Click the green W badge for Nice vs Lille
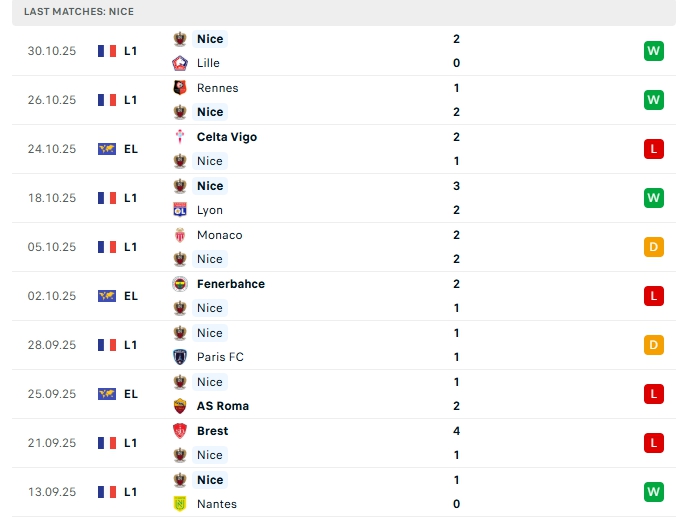 pos(654,51)
